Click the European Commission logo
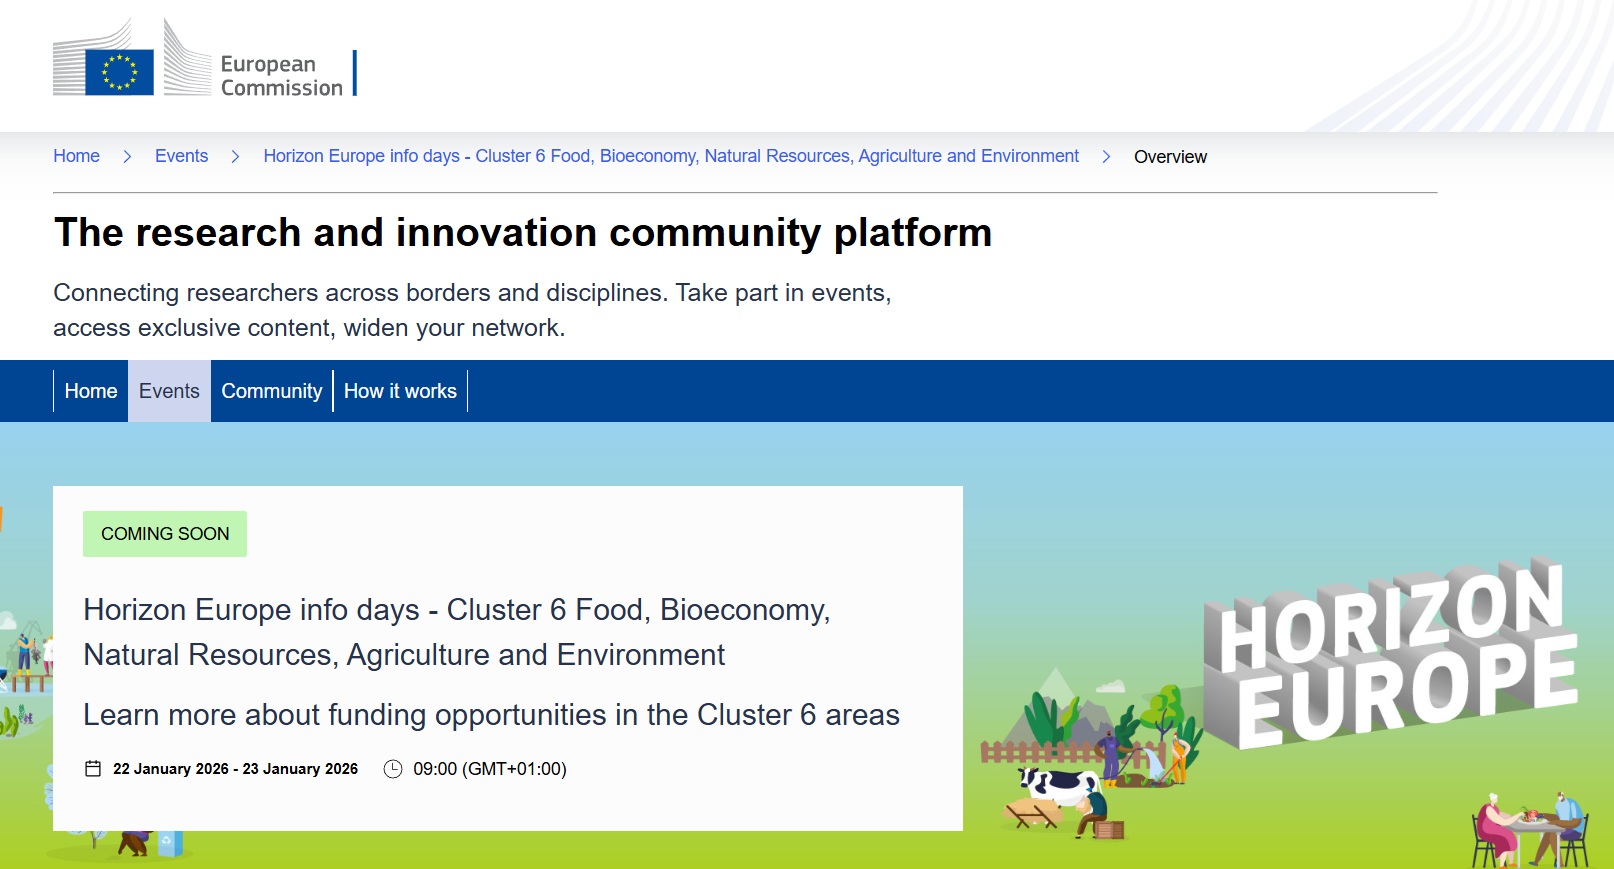1614x869 pixels. pyautogui.click(x=205, y=58)
